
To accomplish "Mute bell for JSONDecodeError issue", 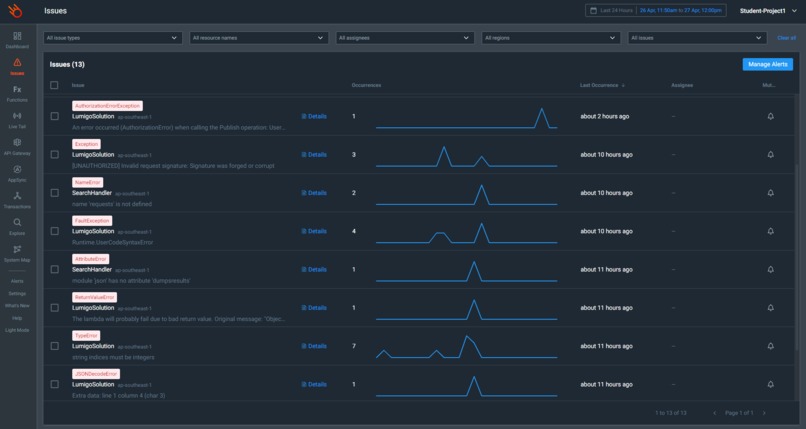I will tap(771, 384).
